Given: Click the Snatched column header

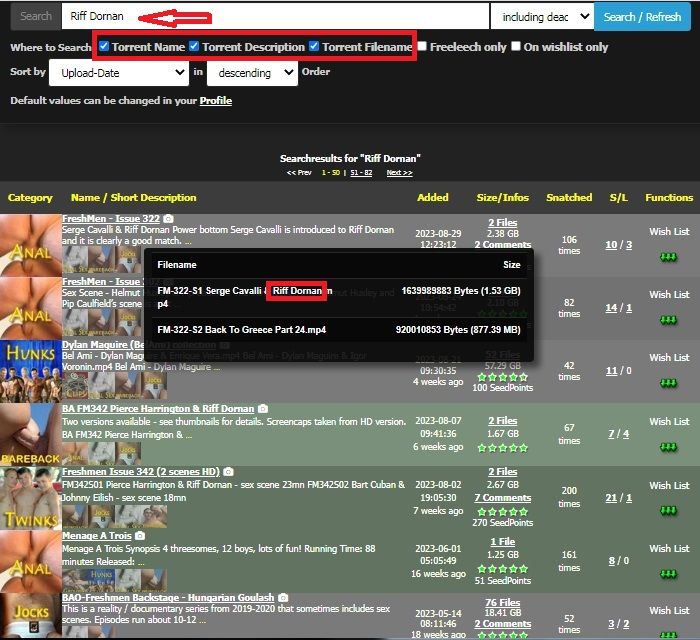Looking at the screenshot, I should click(569, 198).
